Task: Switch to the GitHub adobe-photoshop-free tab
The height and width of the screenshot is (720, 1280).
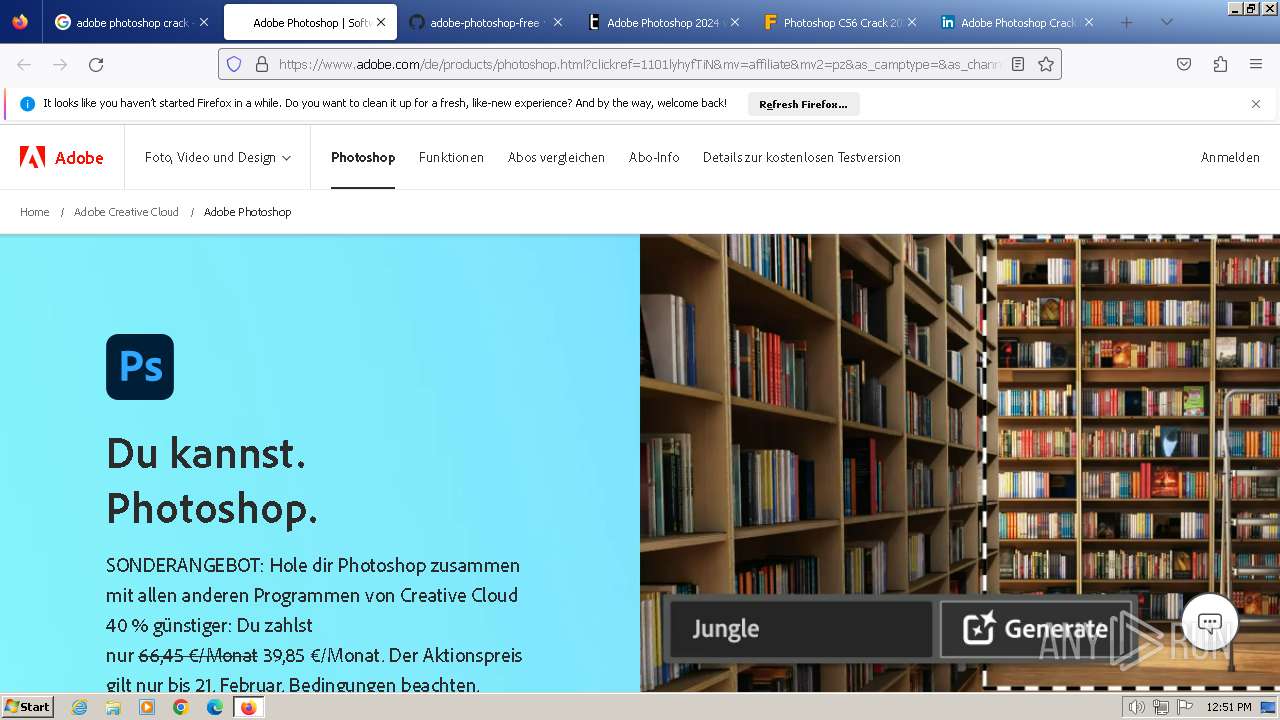Action: coord(485,22)
